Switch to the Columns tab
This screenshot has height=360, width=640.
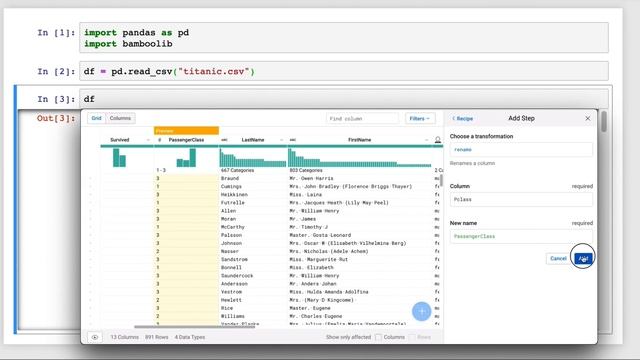point(120,118)
